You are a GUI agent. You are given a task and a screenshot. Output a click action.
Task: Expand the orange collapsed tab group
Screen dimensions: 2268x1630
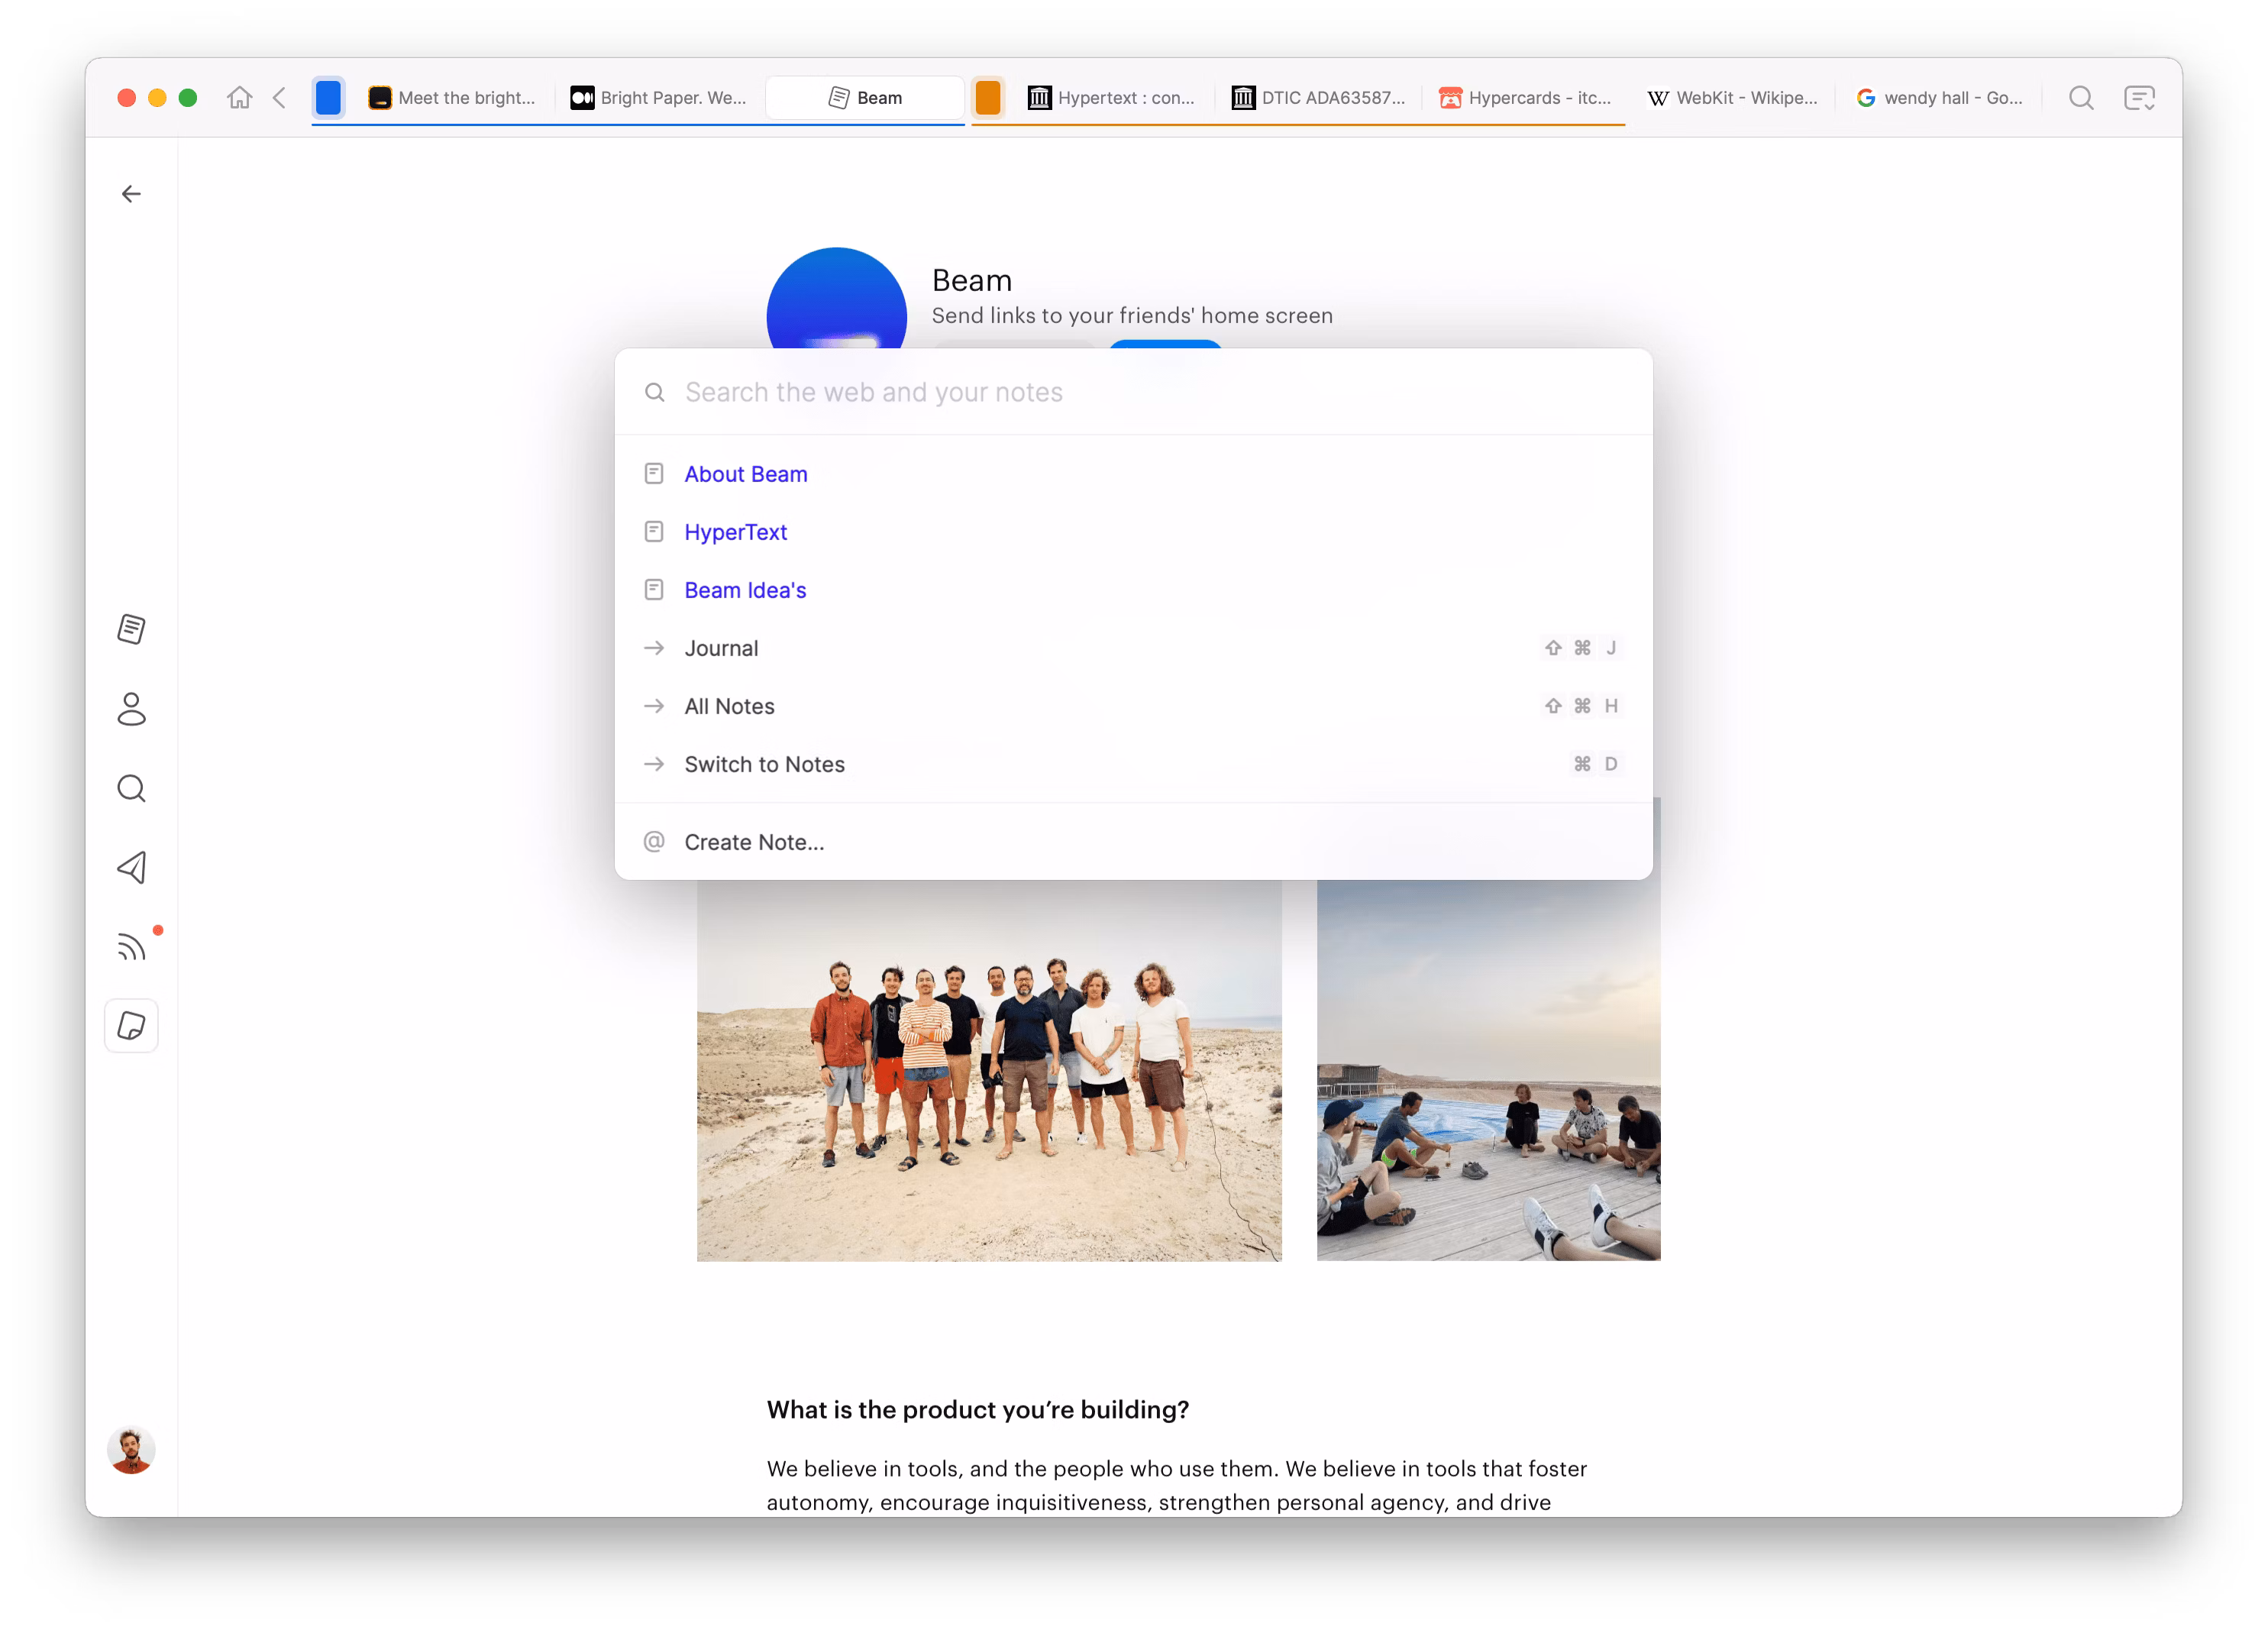[x=987, y=98]
